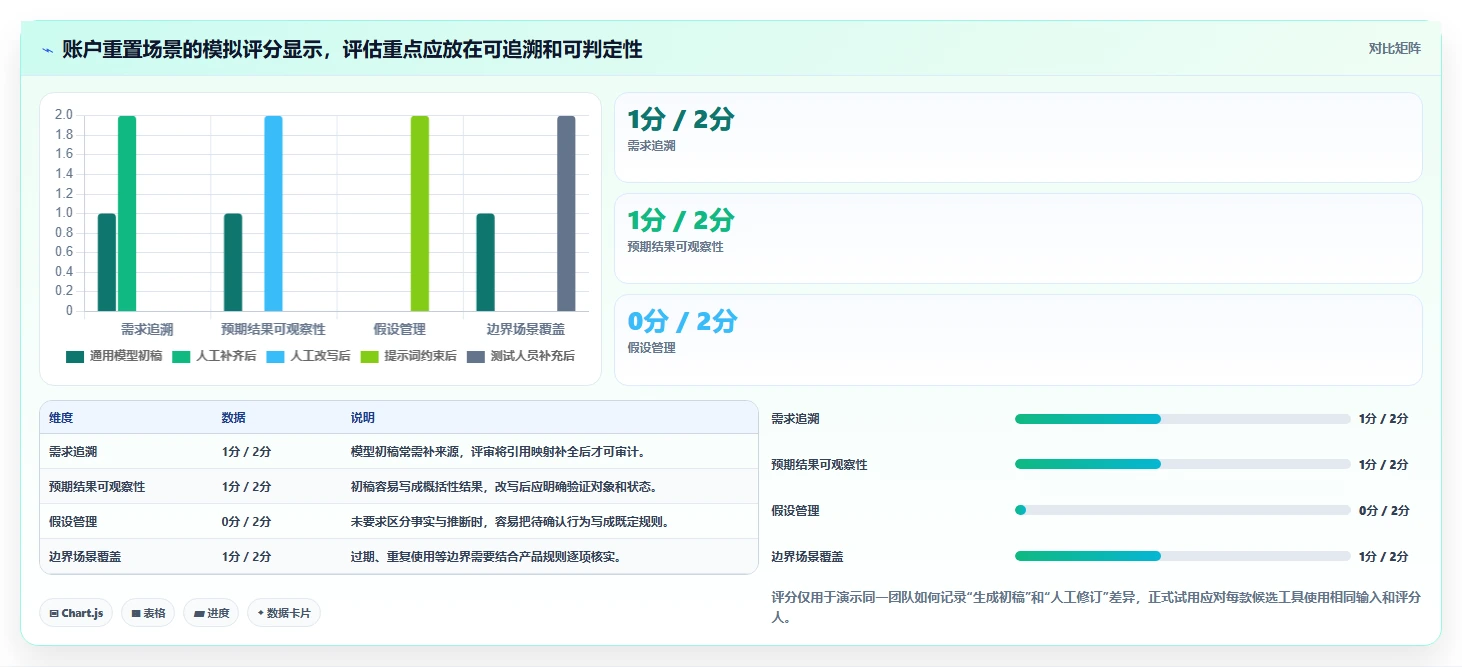1462x667 pixels.
Task: Click the 数据 table column header
Action: pos(234,418)
